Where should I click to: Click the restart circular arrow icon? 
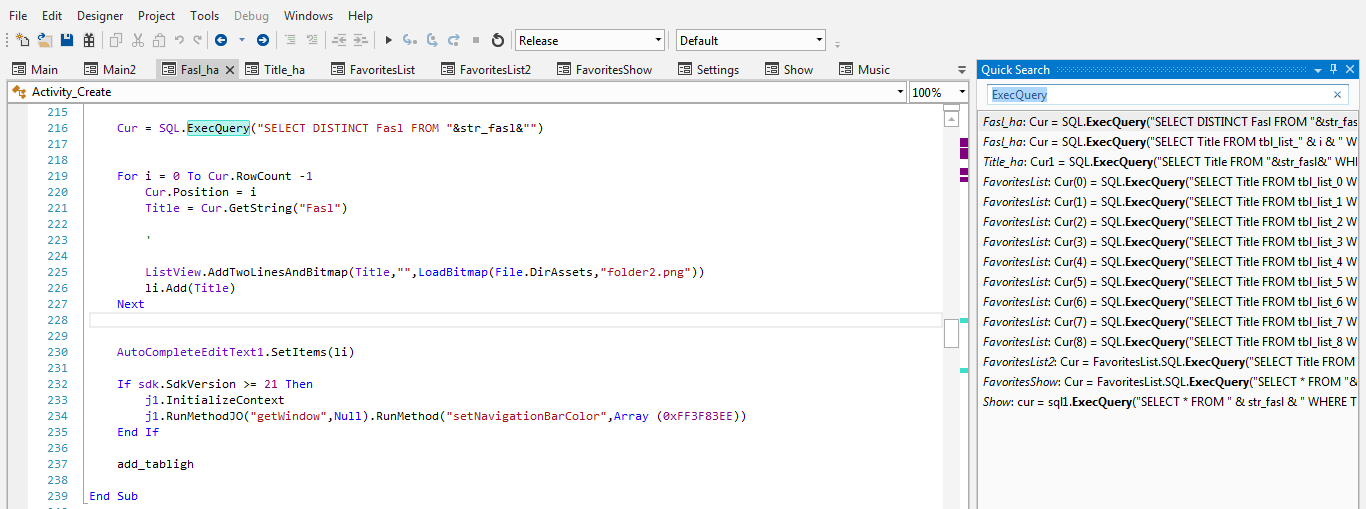click(x=497, y=40)
